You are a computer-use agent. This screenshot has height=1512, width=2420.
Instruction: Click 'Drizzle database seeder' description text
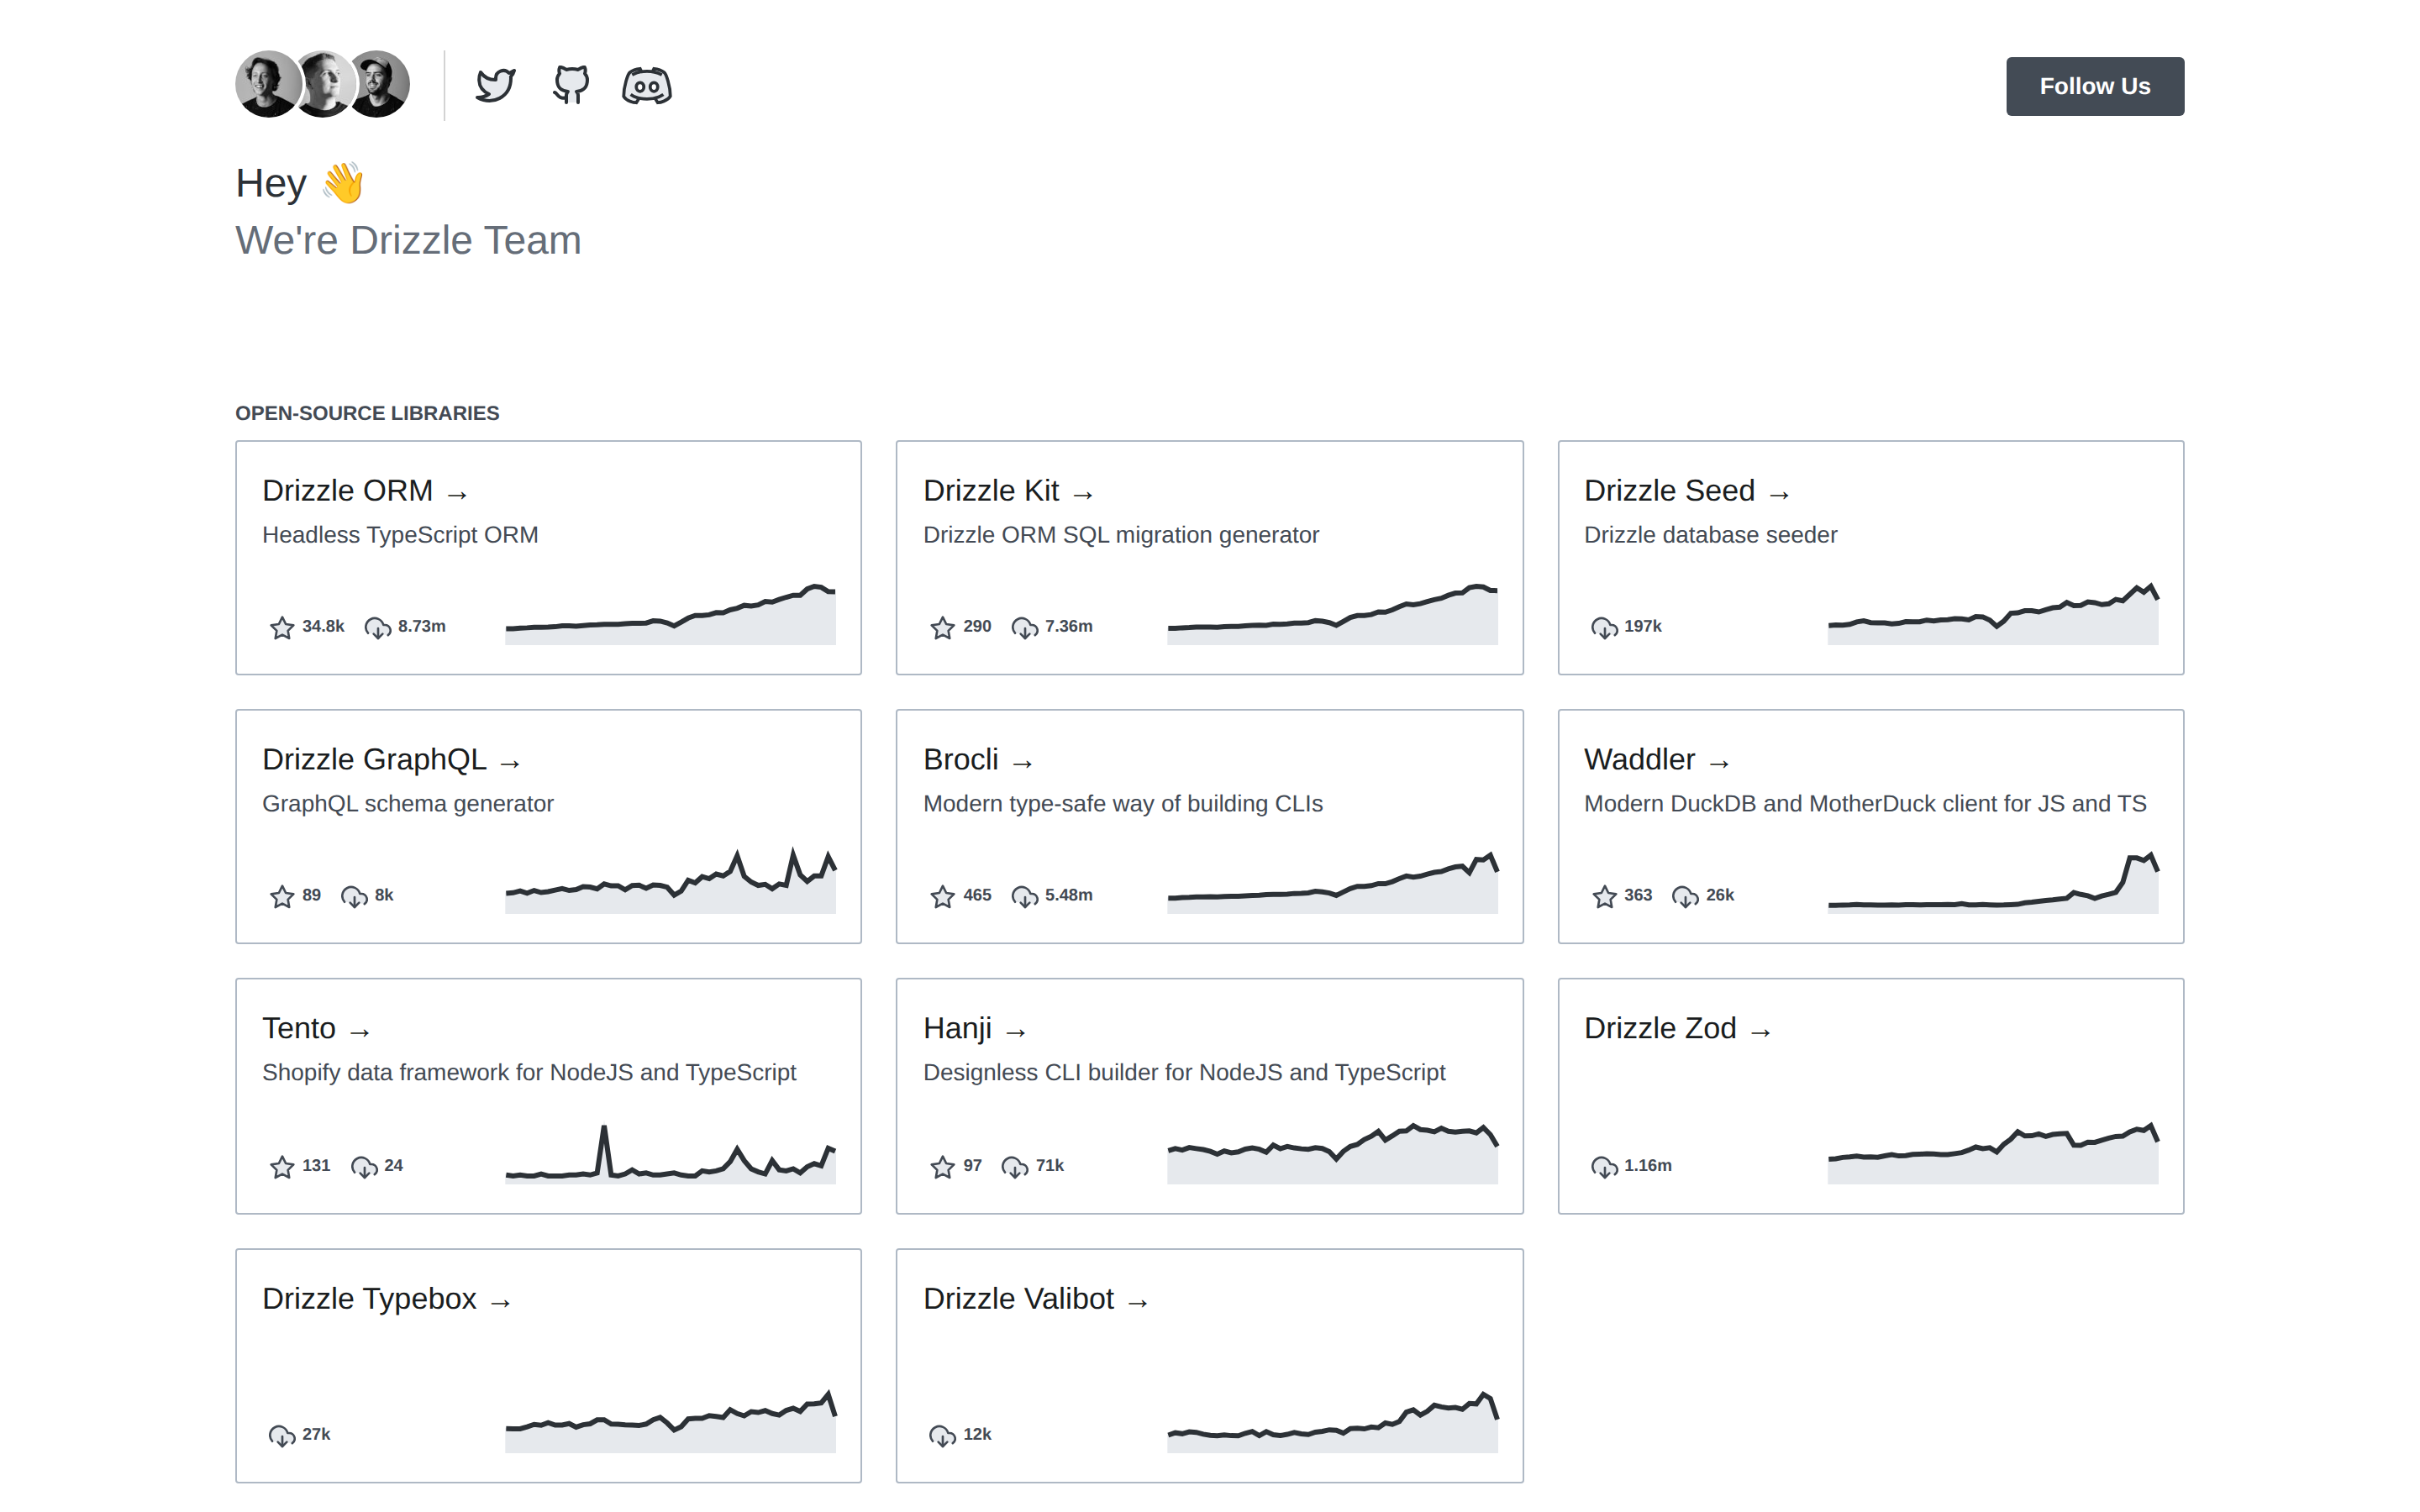coord(1710,535)
